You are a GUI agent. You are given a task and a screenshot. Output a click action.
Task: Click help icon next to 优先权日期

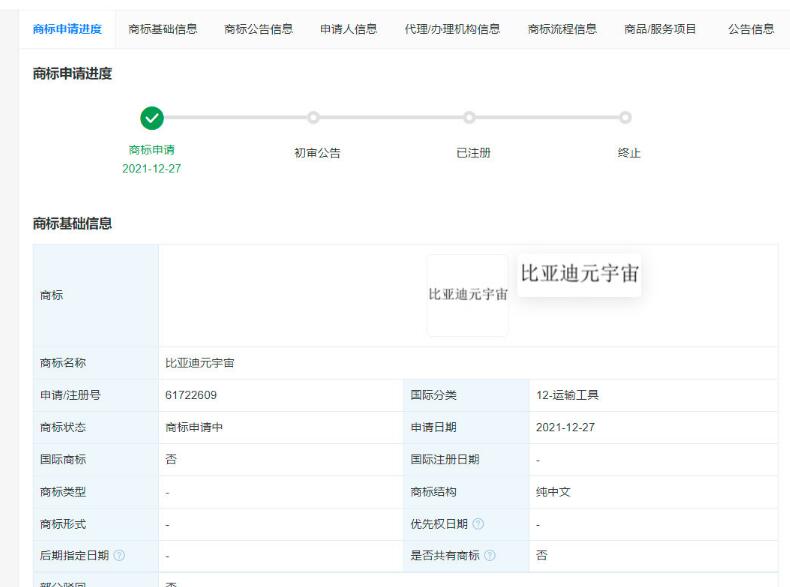[x=478, y=524]
